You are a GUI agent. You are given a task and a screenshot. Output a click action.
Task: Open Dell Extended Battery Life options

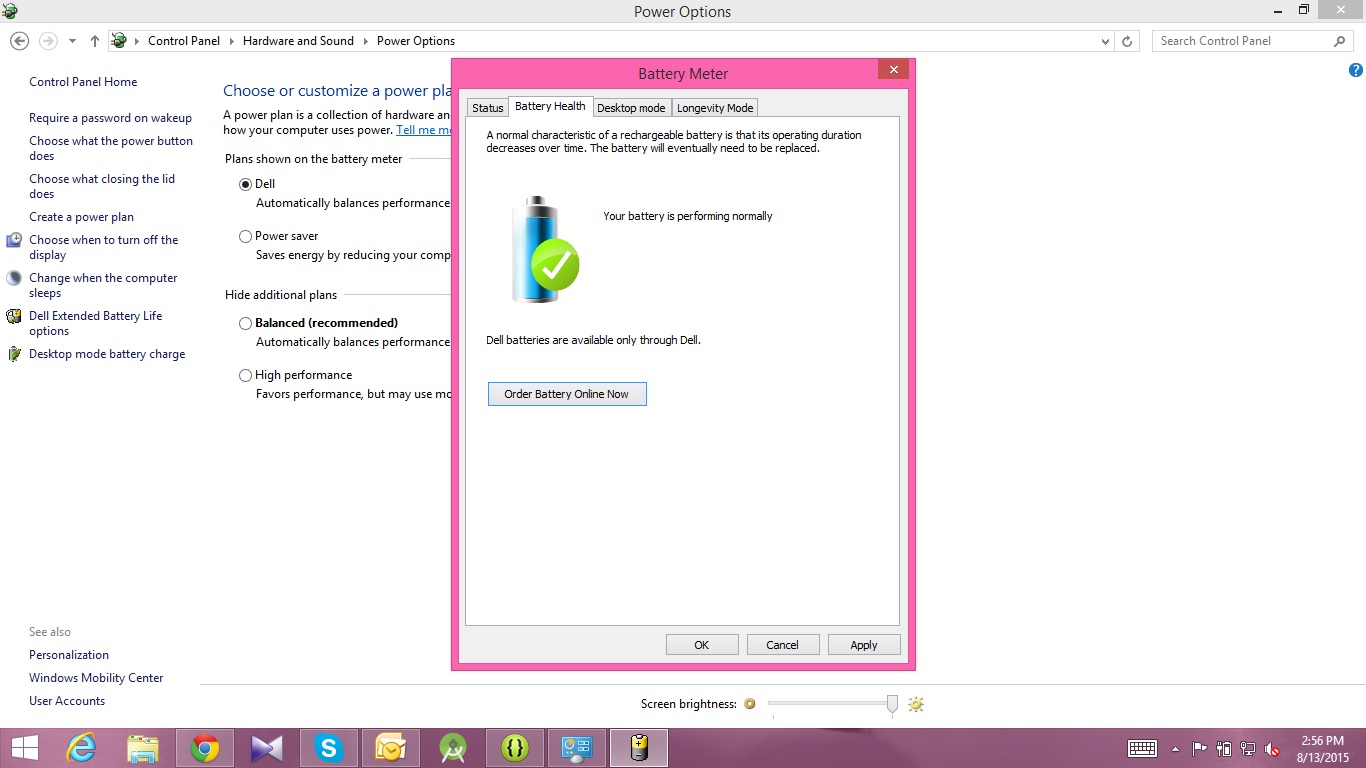(95, 323)
